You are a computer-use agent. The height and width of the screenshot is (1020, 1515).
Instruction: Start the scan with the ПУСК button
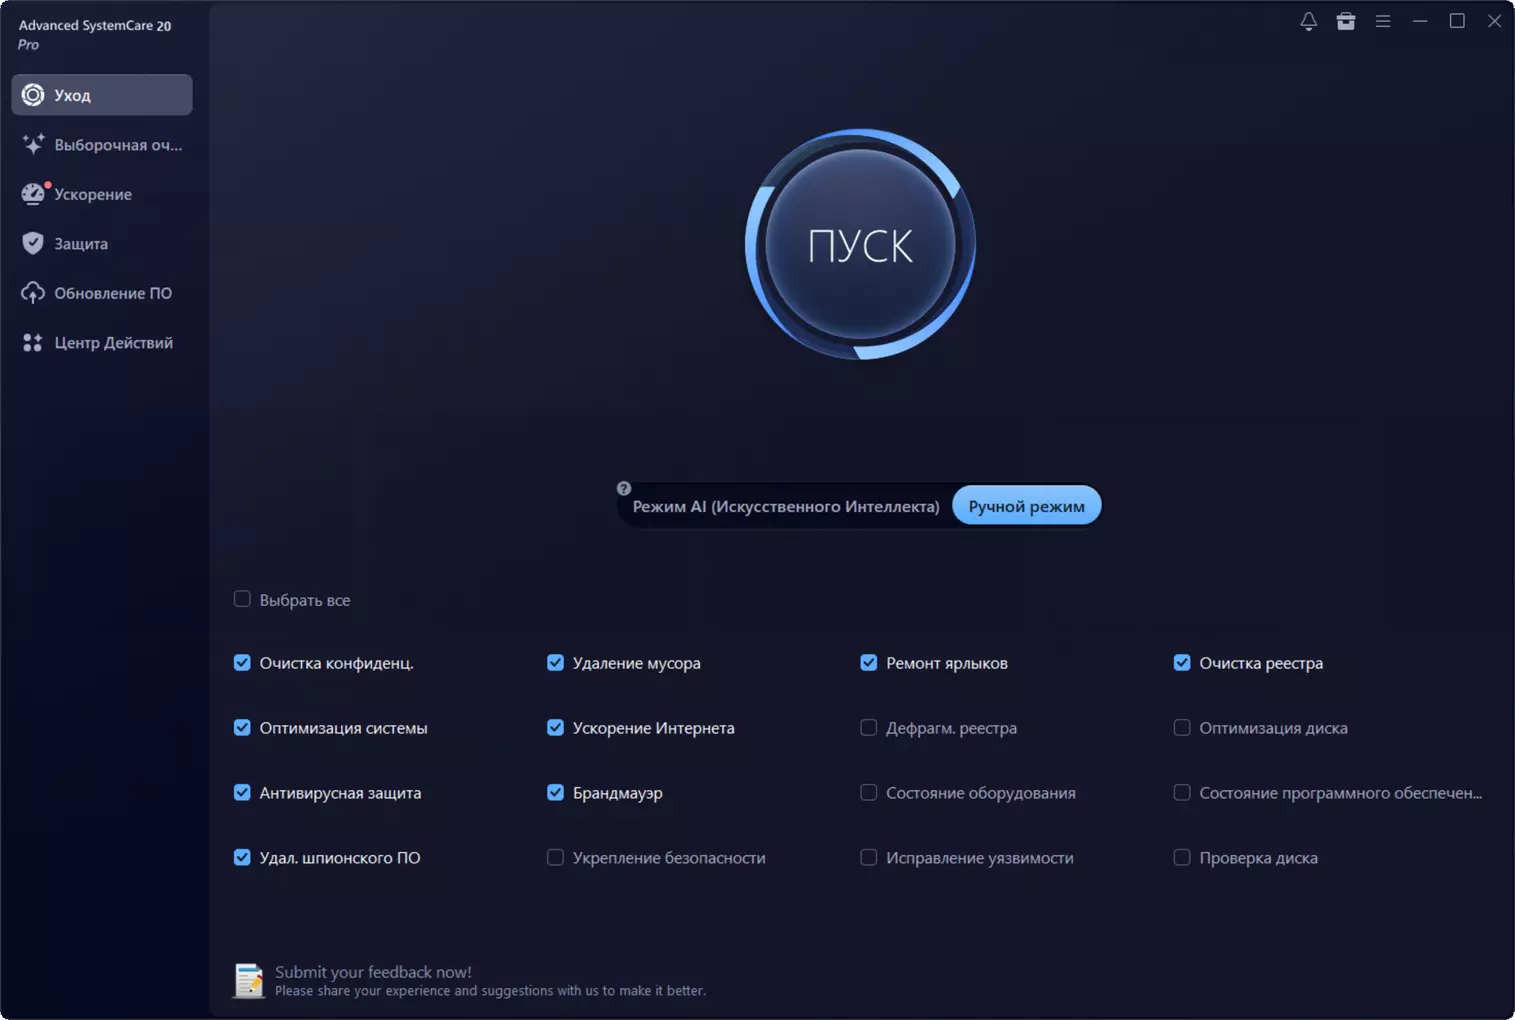(860, 245)
